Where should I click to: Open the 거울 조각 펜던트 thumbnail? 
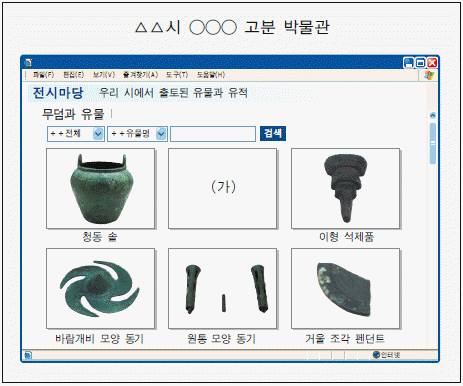point(346,288)
